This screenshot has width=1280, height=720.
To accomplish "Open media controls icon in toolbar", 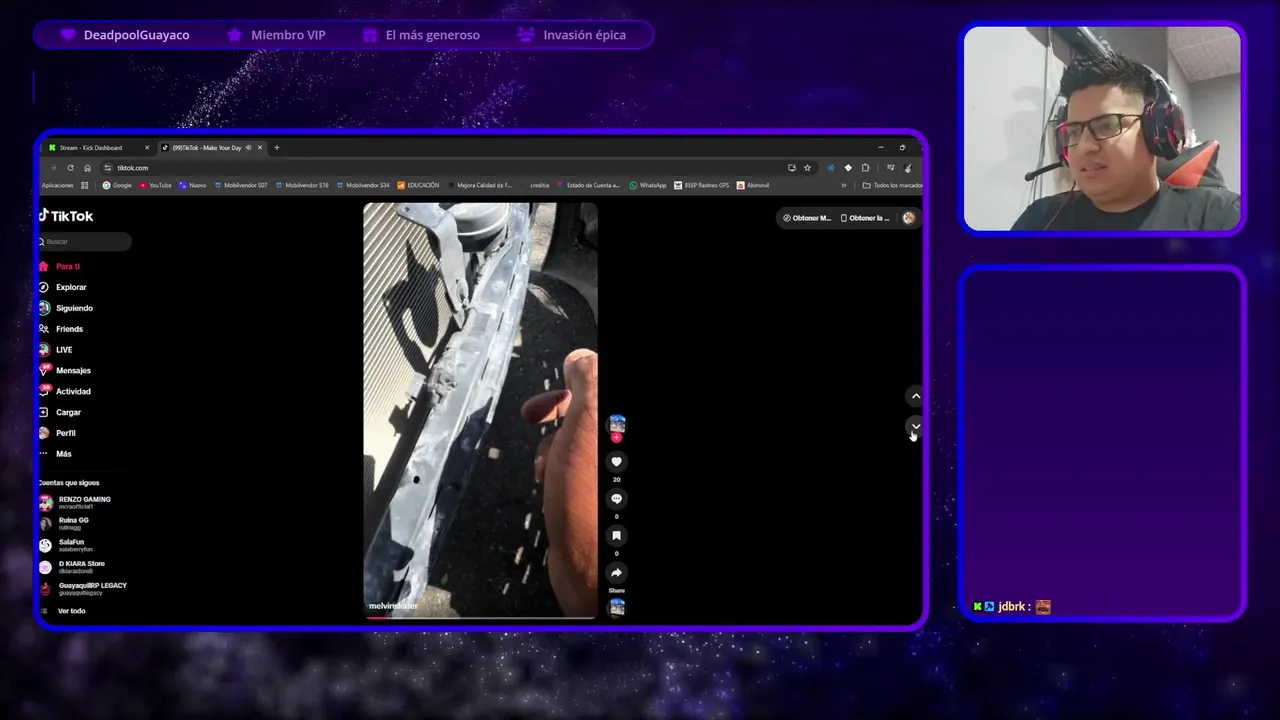I will point(890,168).
